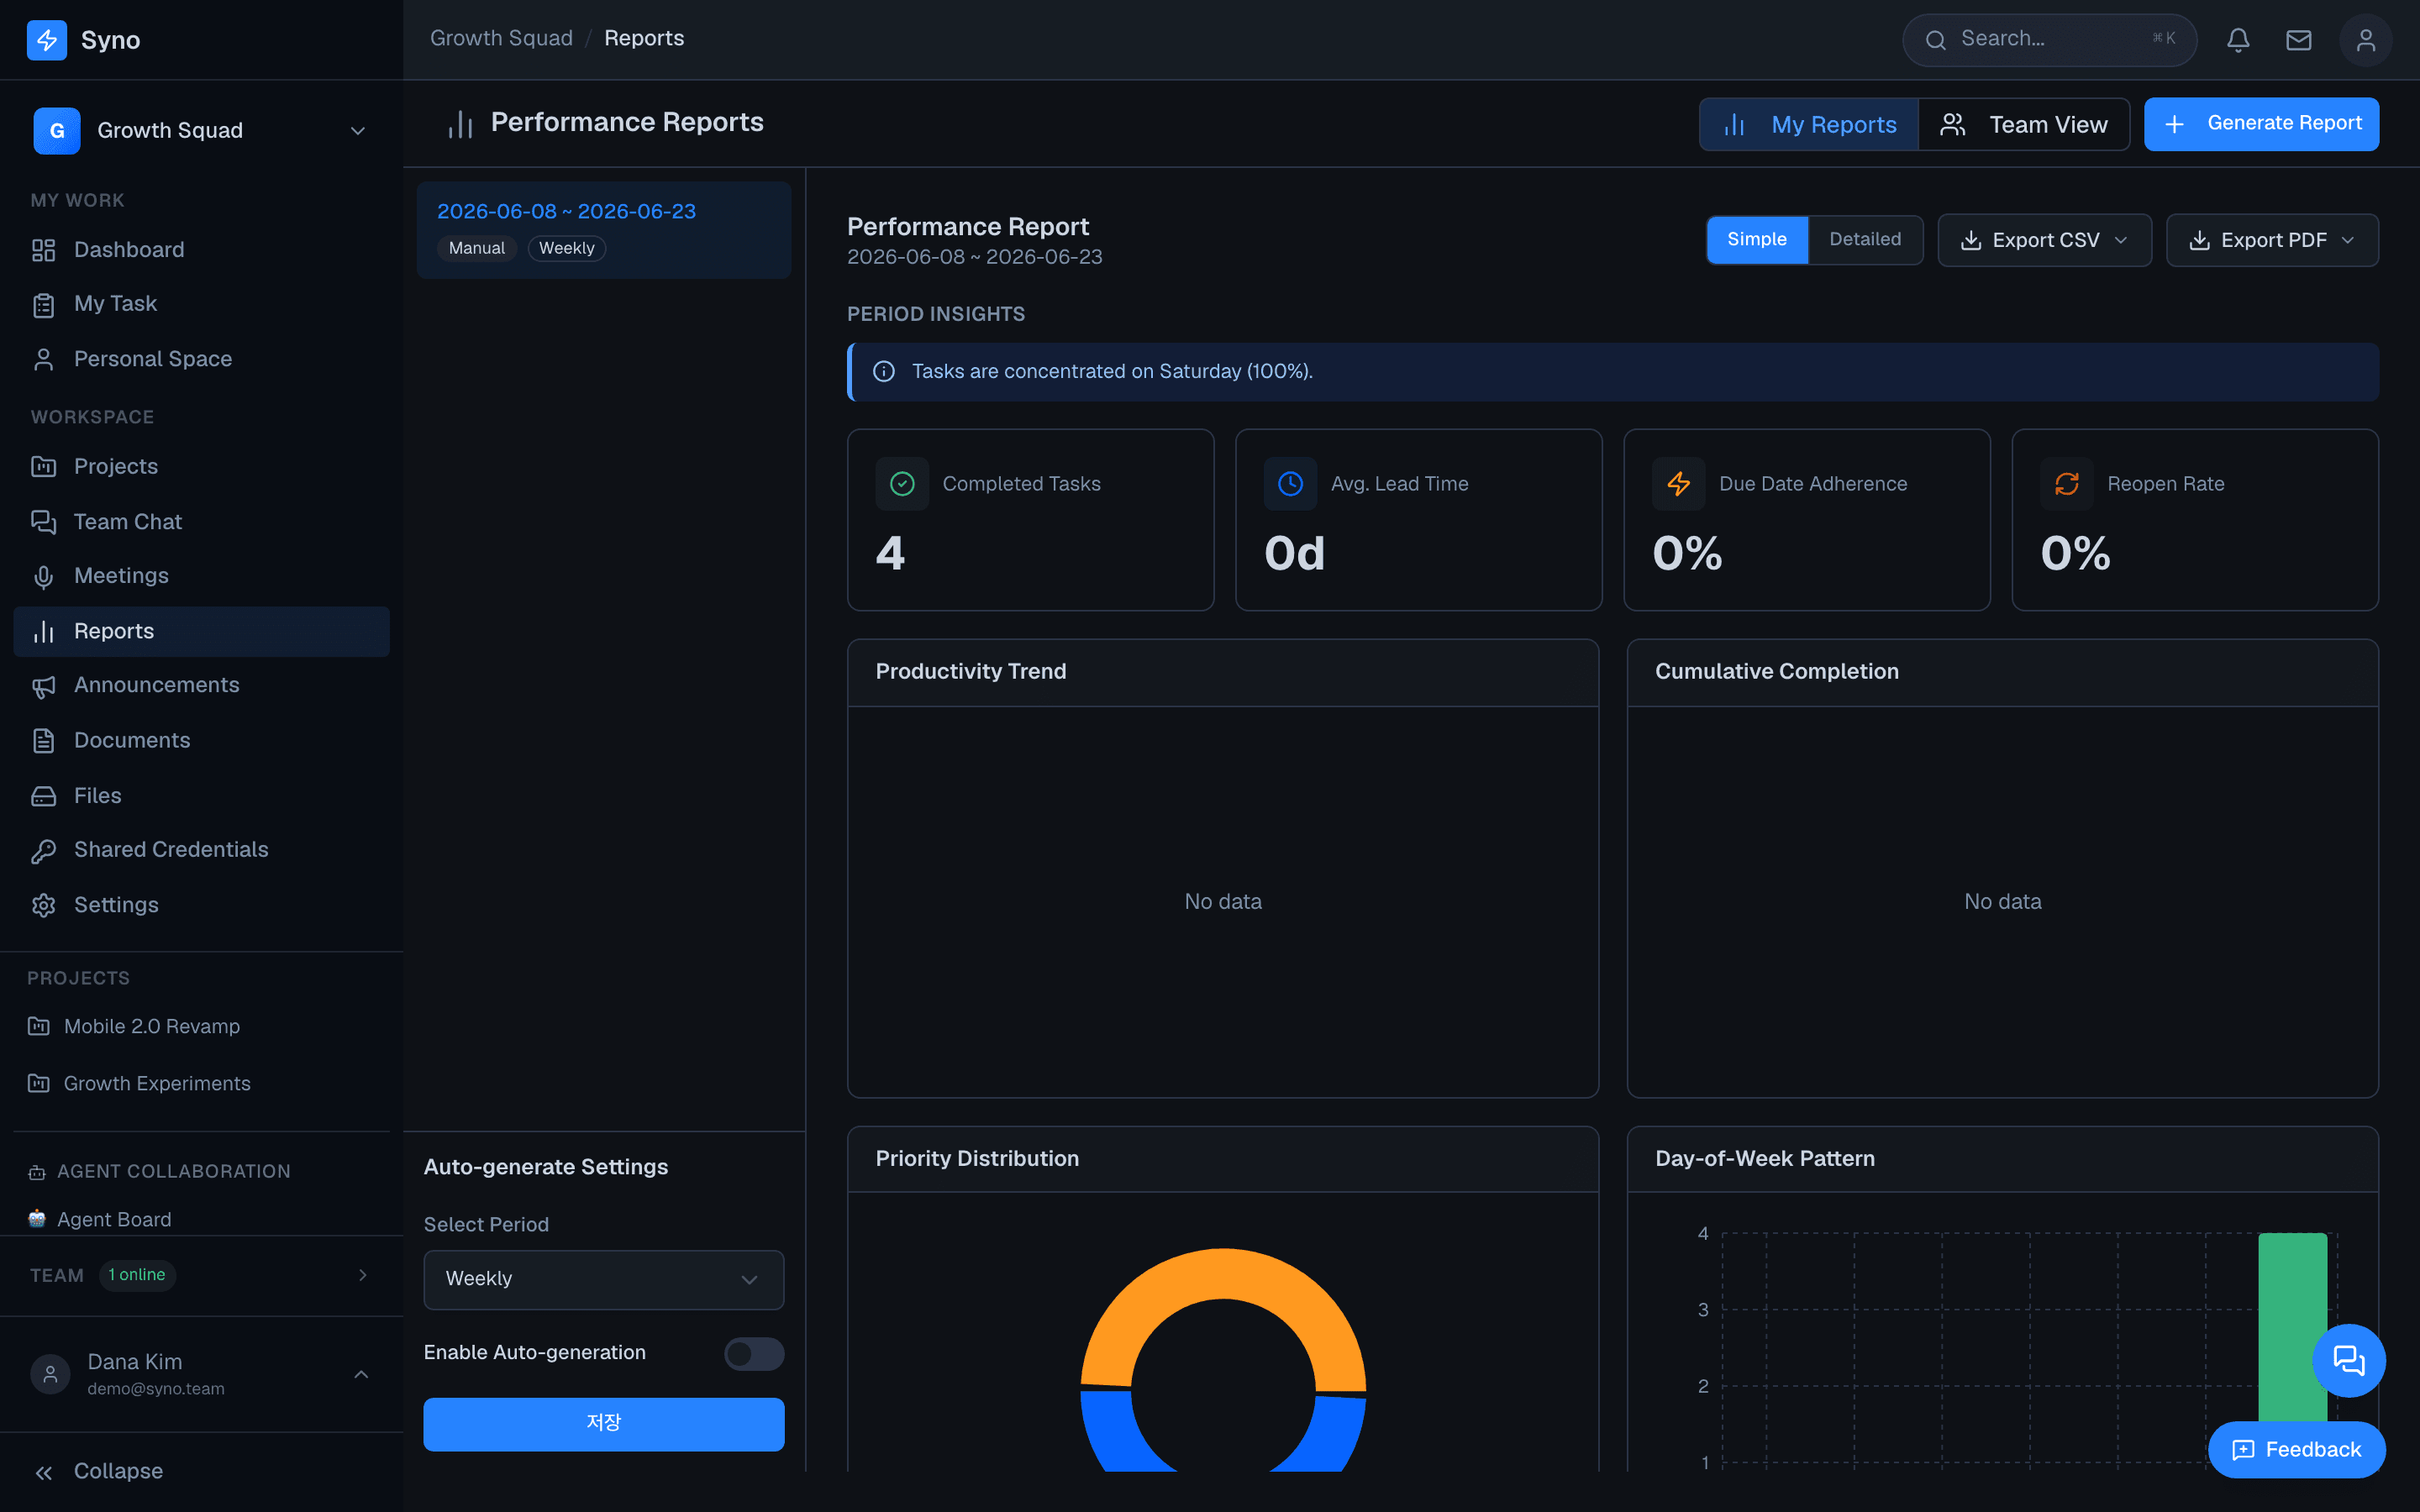Viewport: 2420px width, 1512px height.
Task: Click the Productivity Trend chart heading
Action: [971, 672]
